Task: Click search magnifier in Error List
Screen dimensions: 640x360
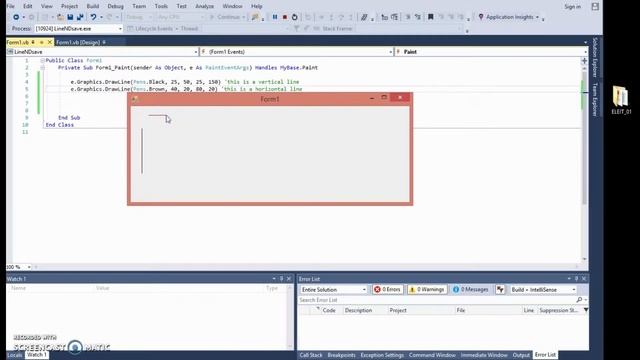Action: coord(579,300)
